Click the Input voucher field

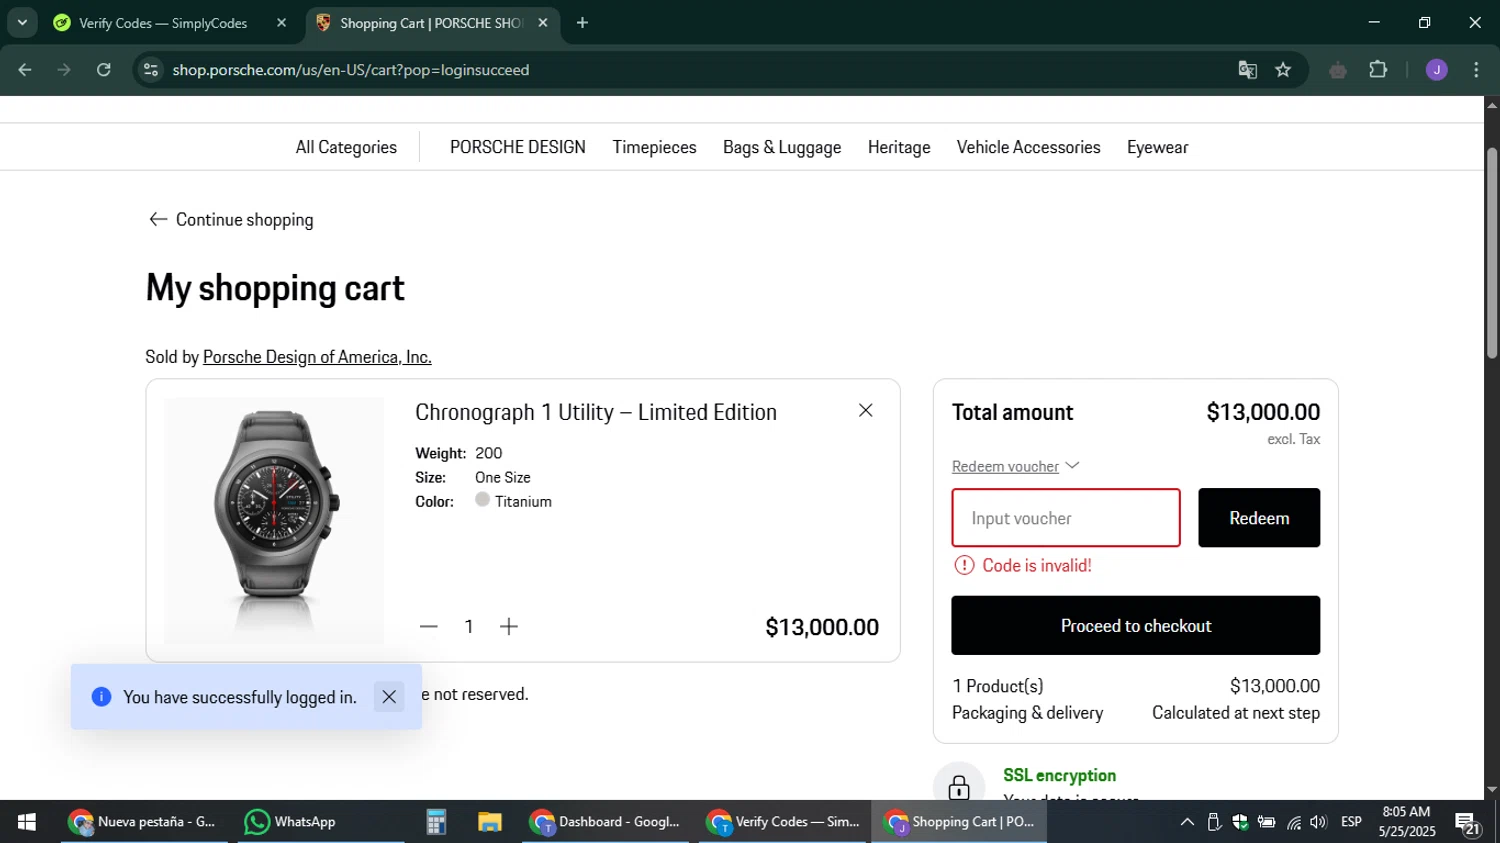1066,518
